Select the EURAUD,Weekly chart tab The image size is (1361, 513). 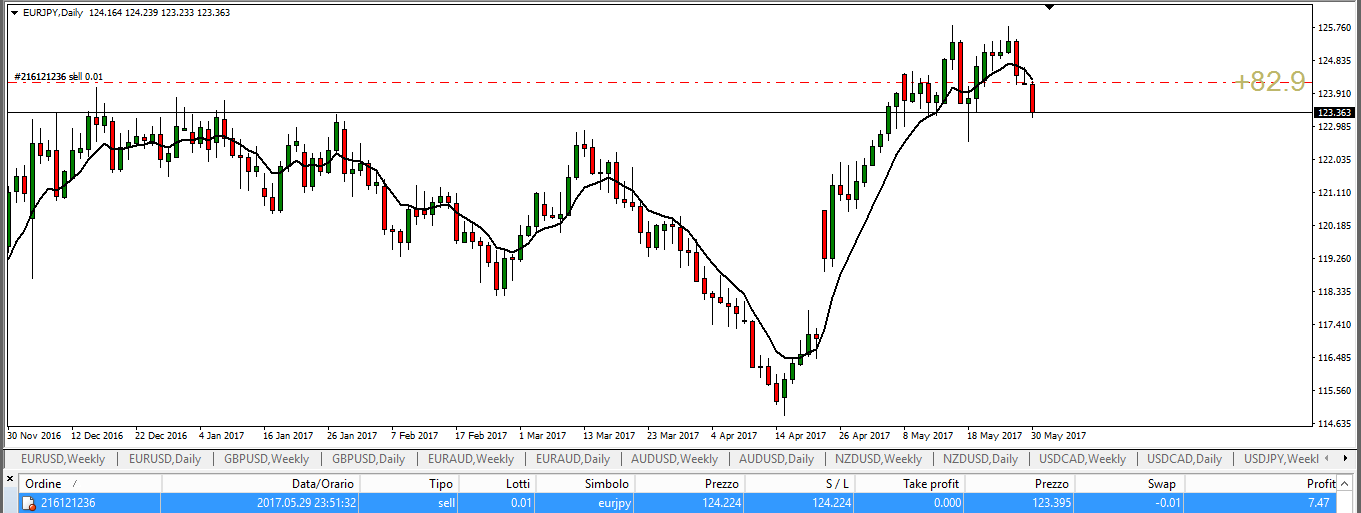[x=470, y=459]
